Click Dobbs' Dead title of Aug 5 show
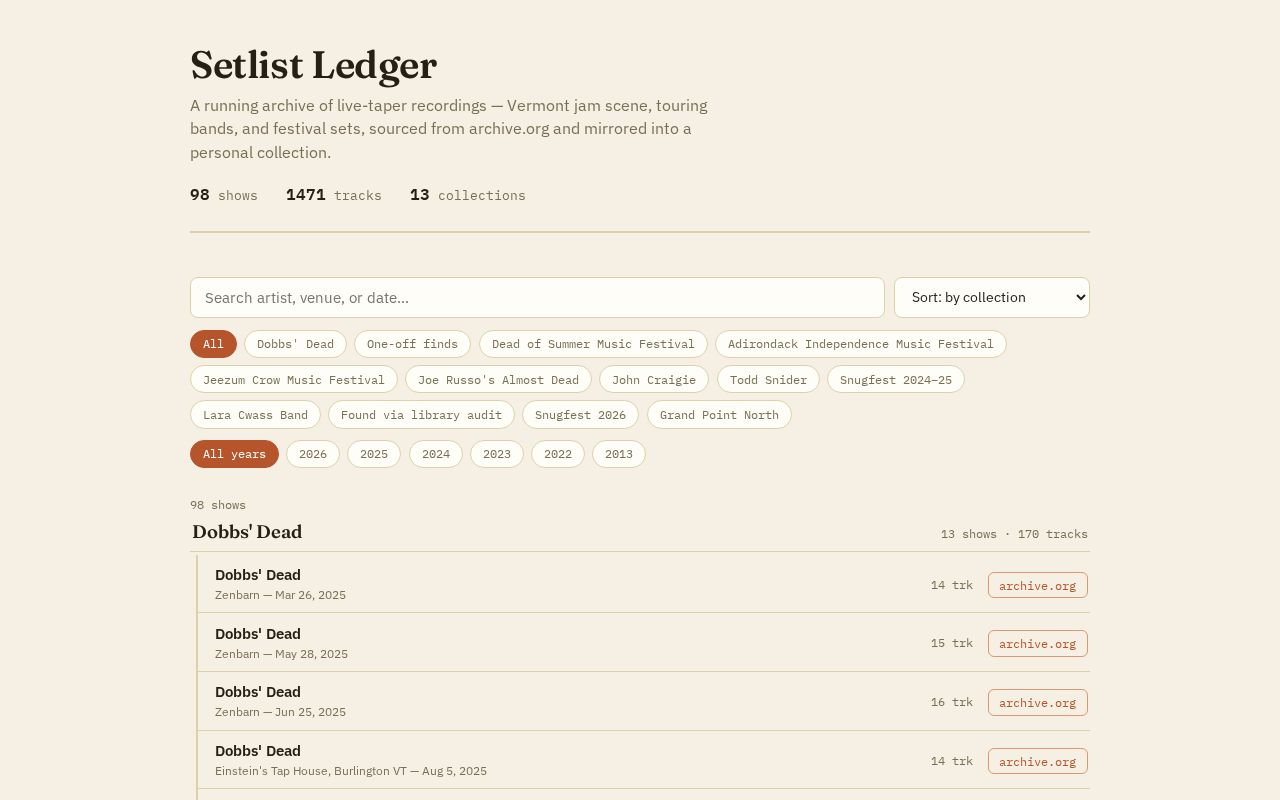This screenshot has height=800, width=1280. [x=258, y=751]
